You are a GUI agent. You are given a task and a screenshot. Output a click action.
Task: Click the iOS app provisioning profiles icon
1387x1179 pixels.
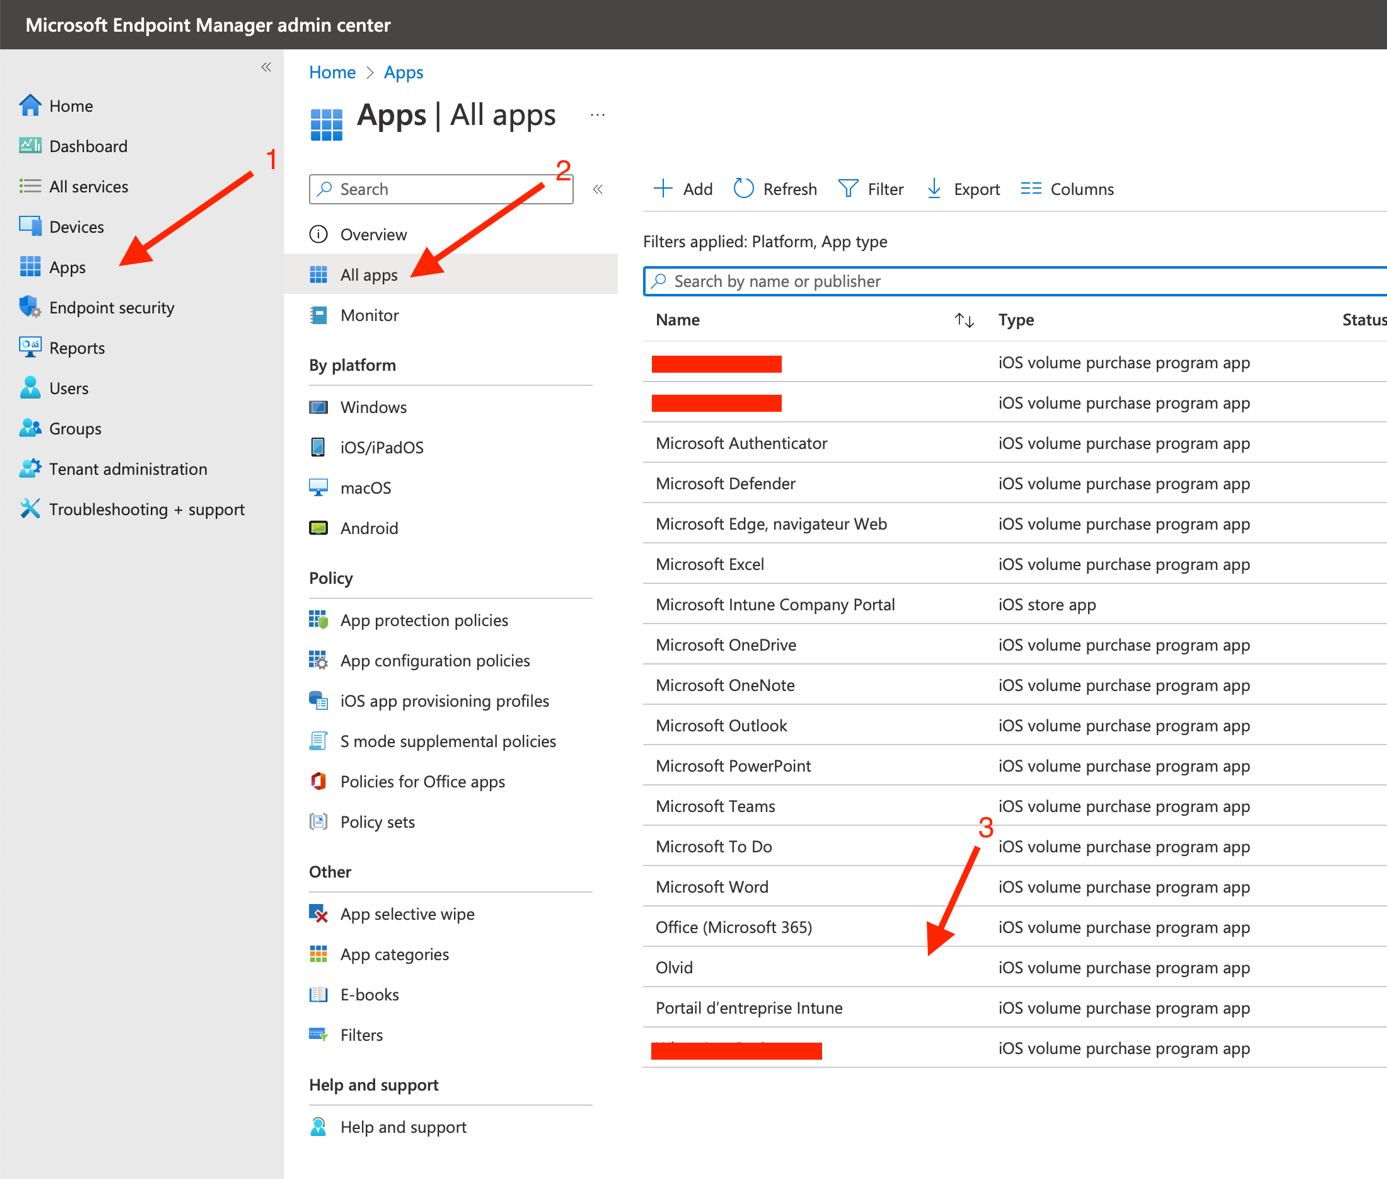click(319, 700)
